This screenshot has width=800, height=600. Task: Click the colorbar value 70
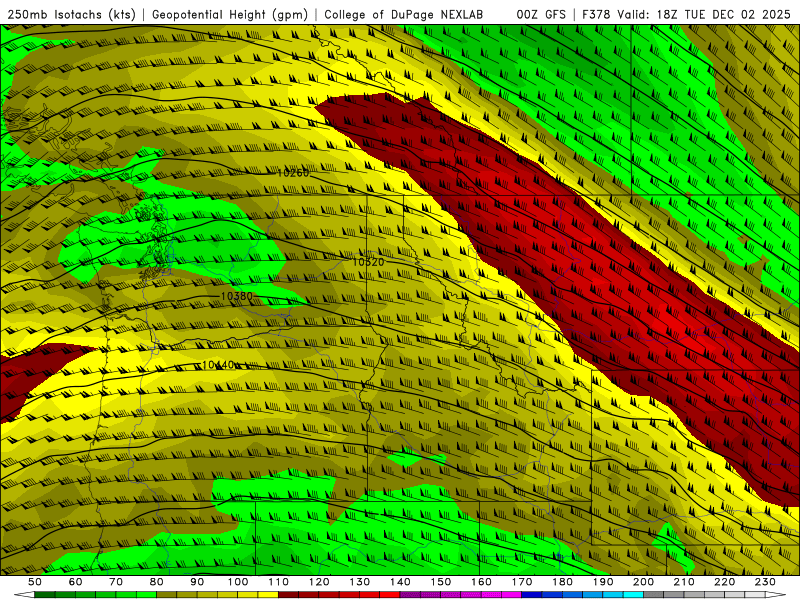coord(116,582)
